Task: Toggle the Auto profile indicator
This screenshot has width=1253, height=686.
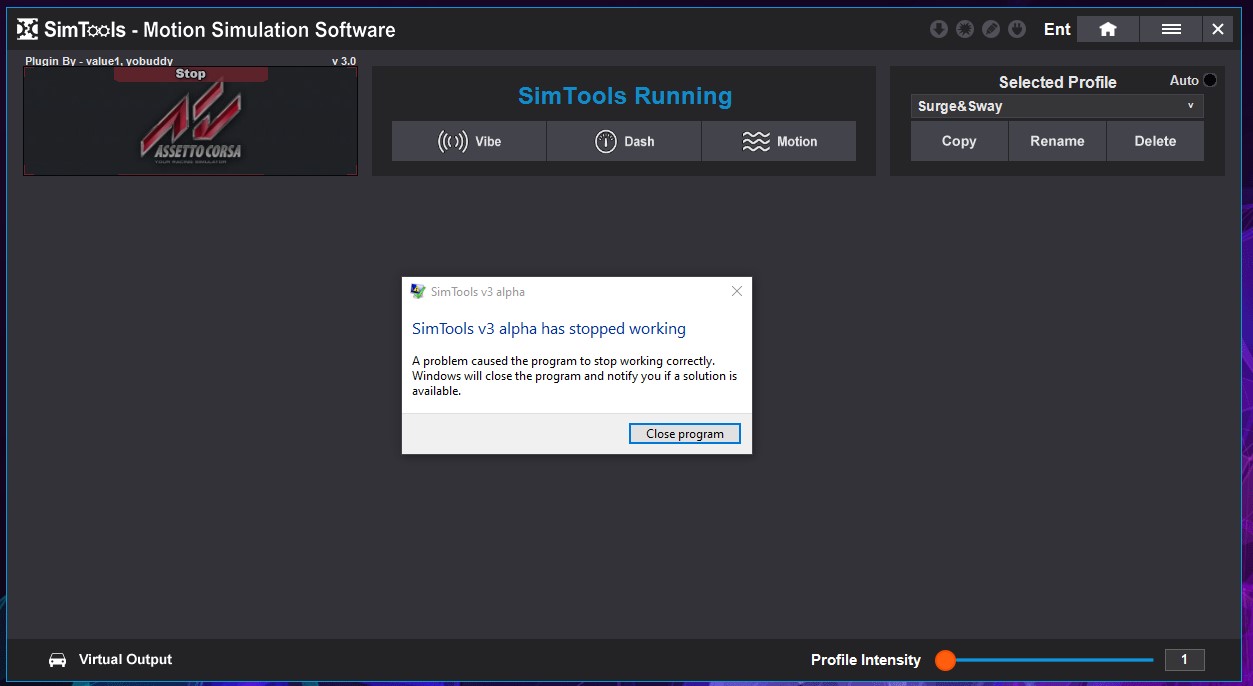Action: pos(1210,80)
